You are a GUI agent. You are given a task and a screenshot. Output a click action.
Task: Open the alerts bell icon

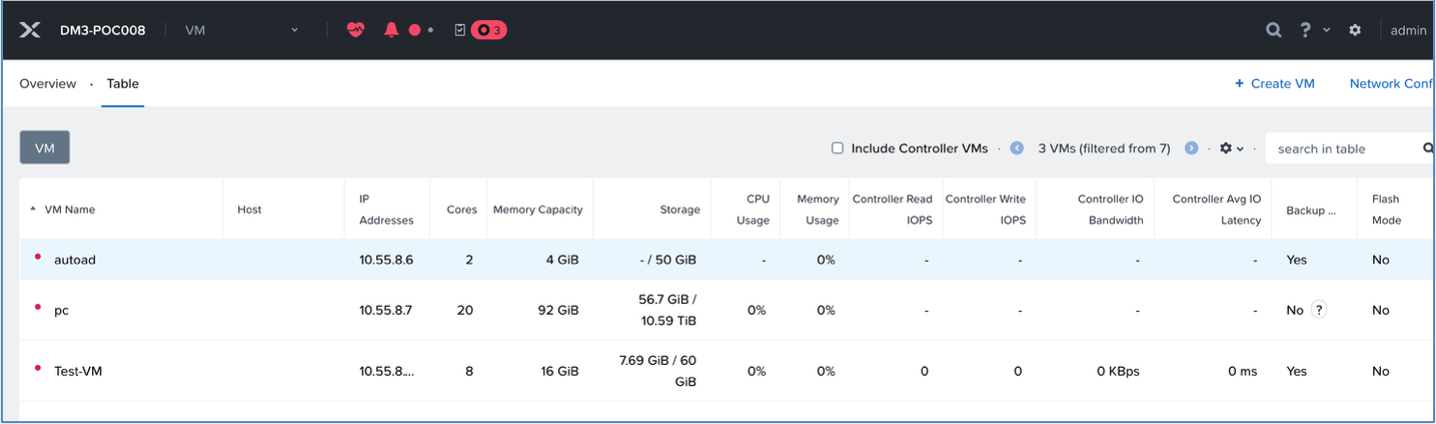pyautogui.click(x=391, y=30)
